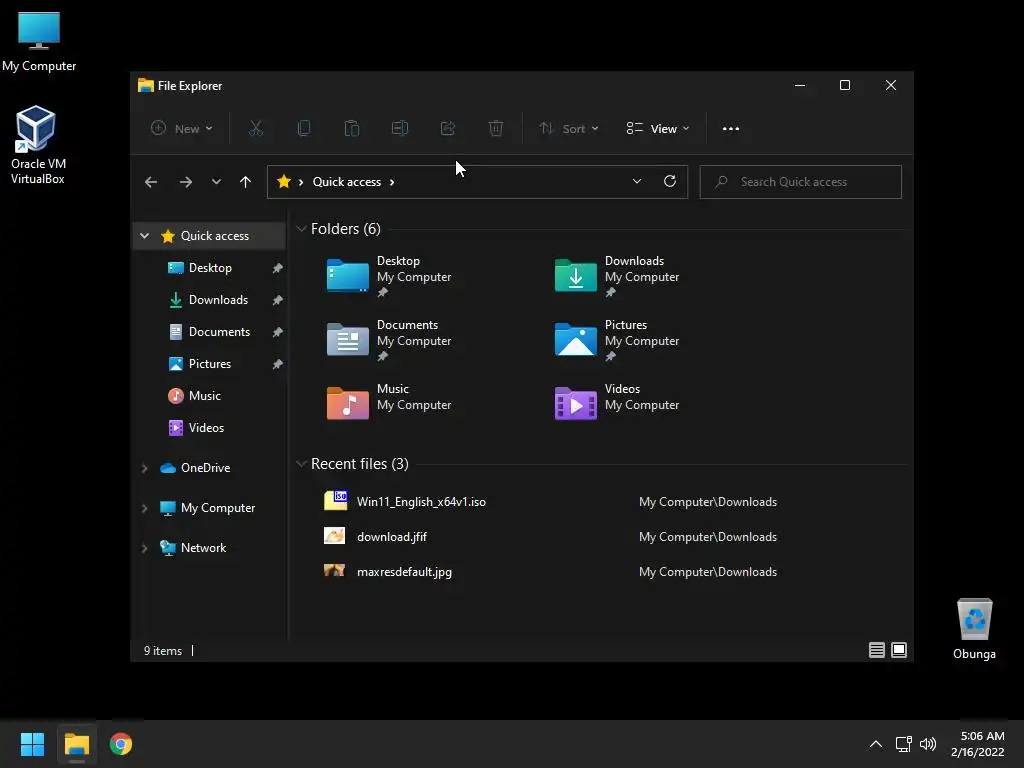
Task: Collapse the Quick access tree node
Action: [144, 236]
